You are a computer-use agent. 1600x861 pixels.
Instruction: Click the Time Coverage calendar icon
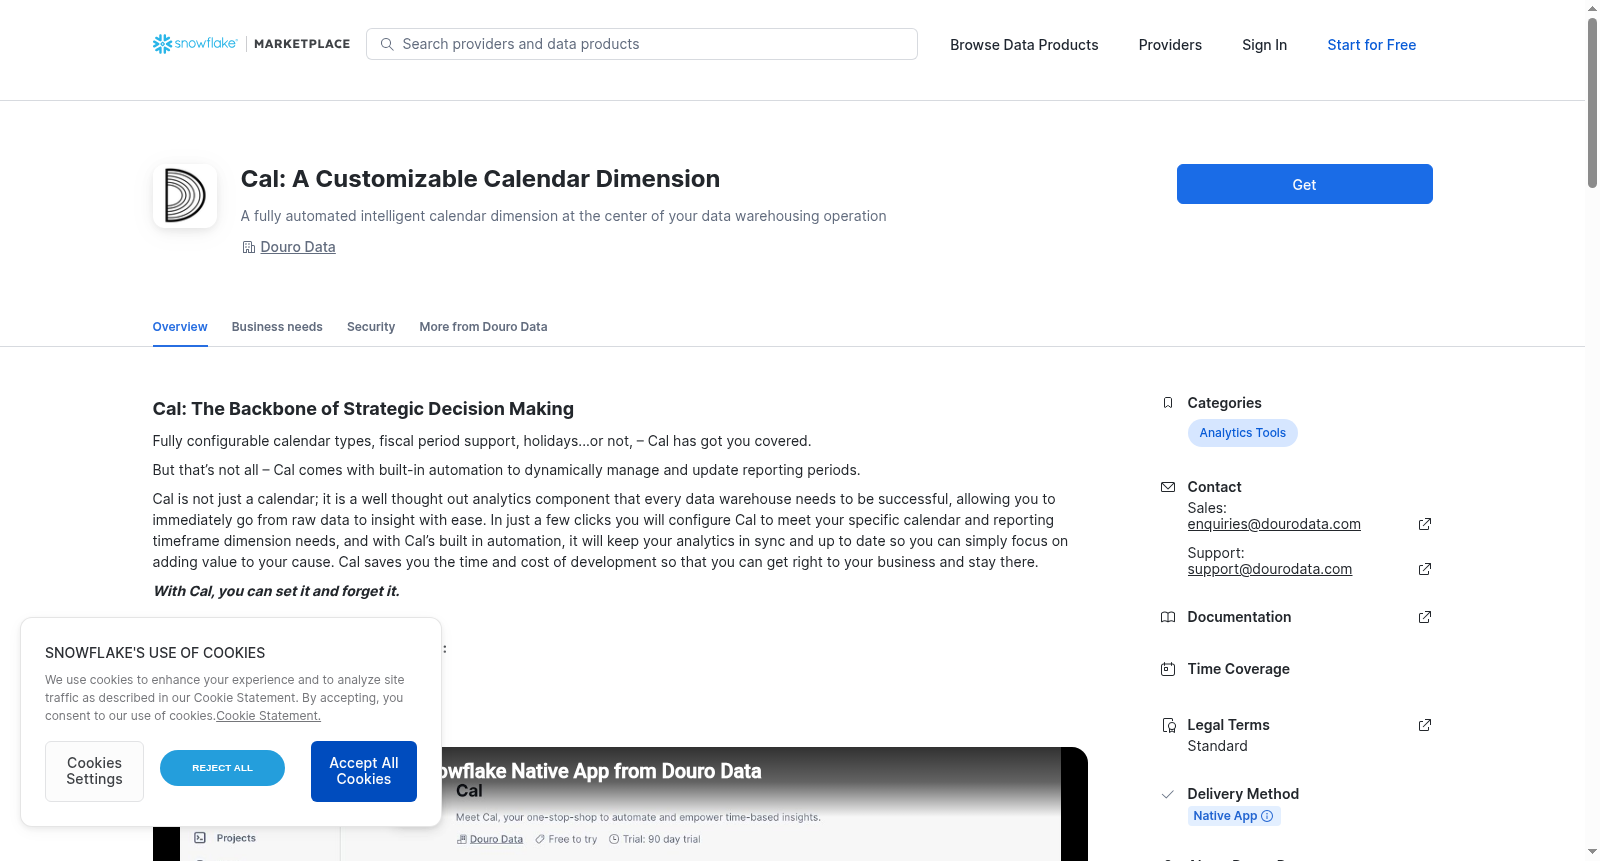click(1168, 669)
